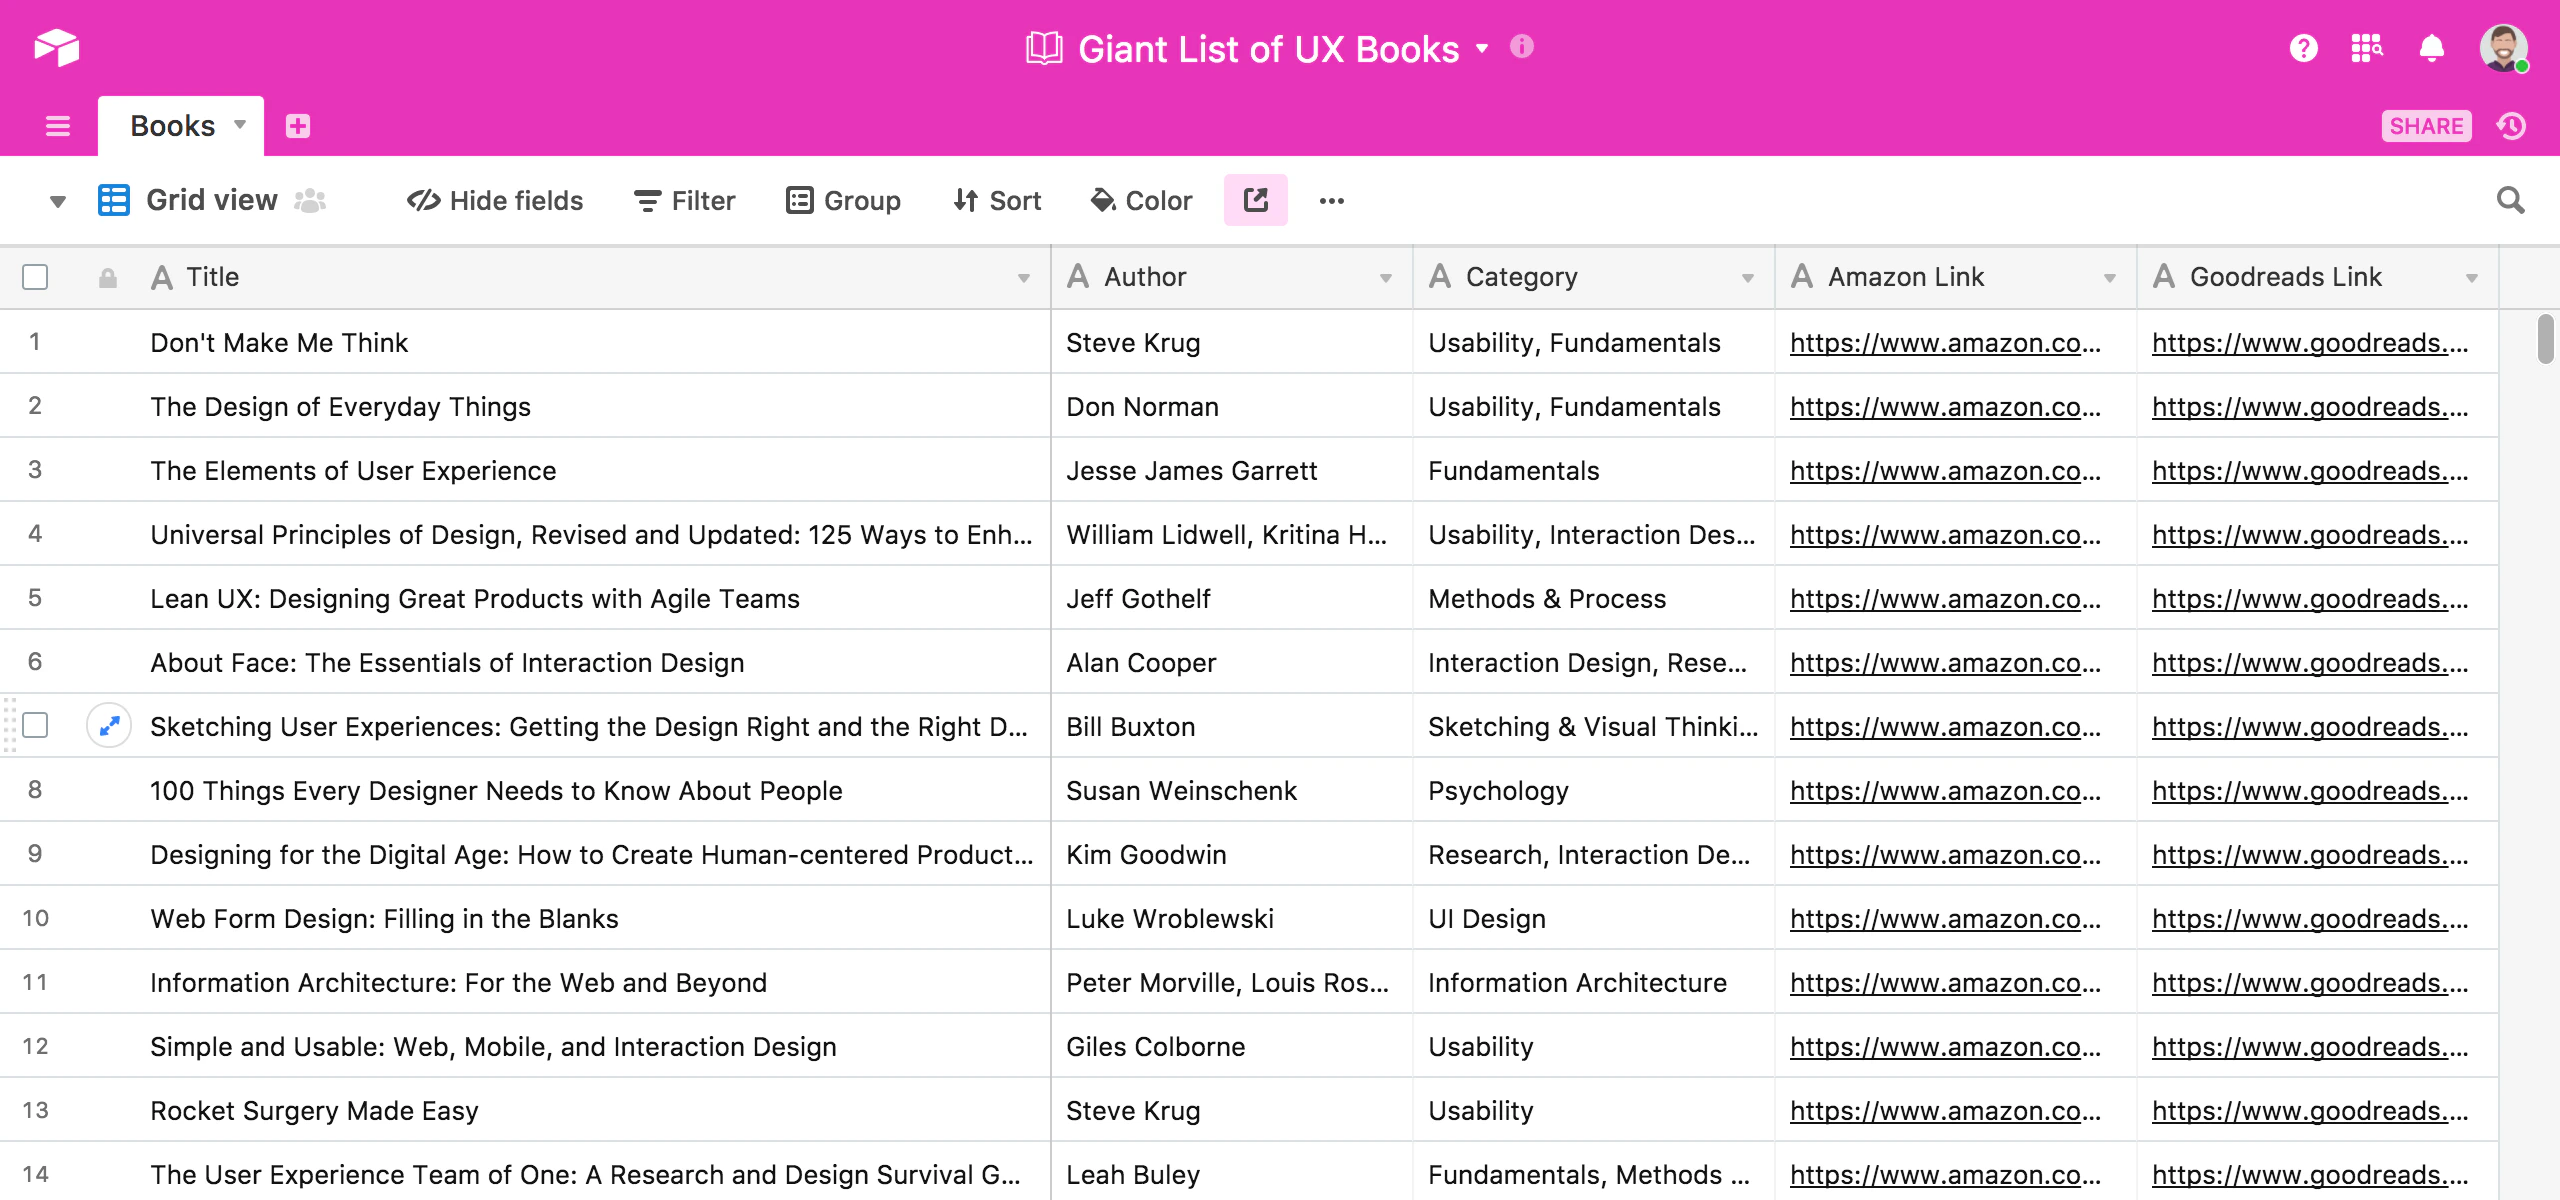The height and width of the screenshot is (1200, 2560).
Task: Open the help menu question mark icon
Action: (2304, 47)
